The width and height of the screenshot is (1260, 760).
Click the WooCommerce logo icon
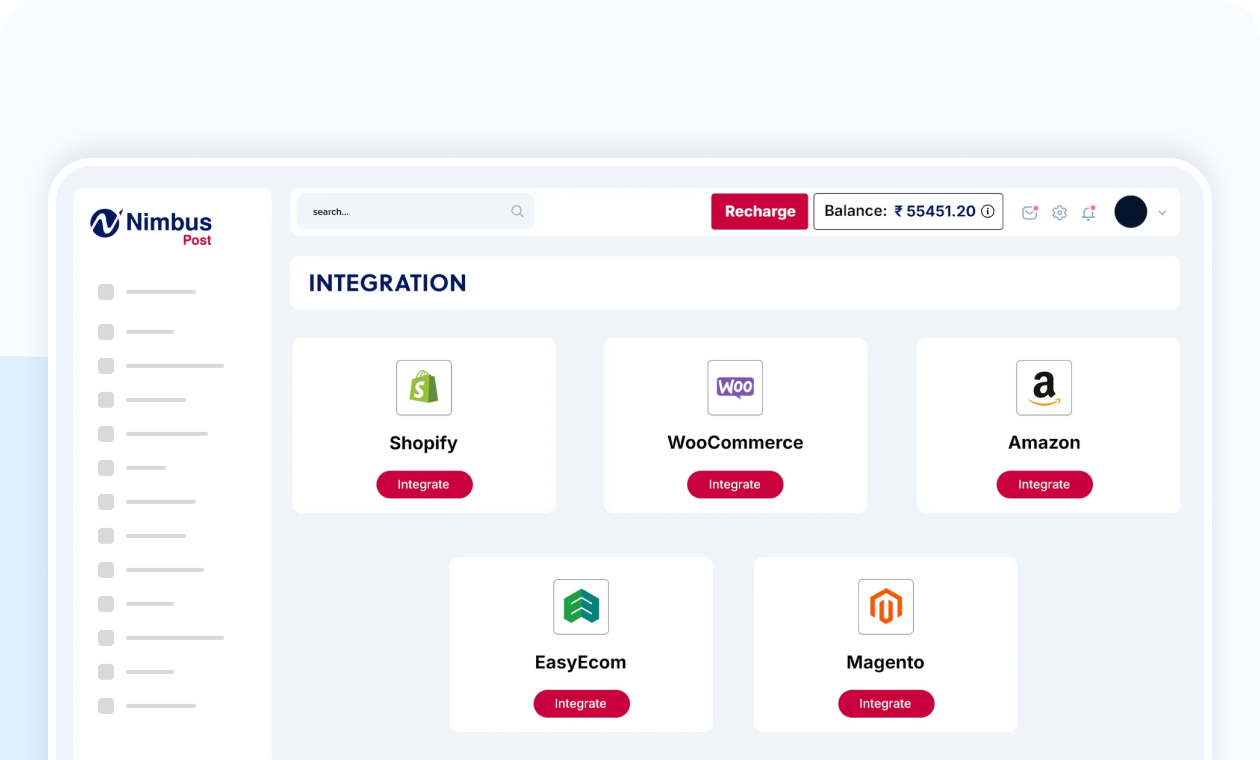(x=735, y=388)
